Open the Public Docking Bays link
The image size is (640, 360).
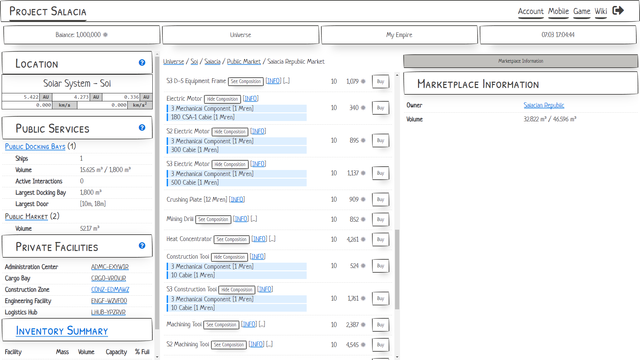pyautogui.click(x=35, y=147)
